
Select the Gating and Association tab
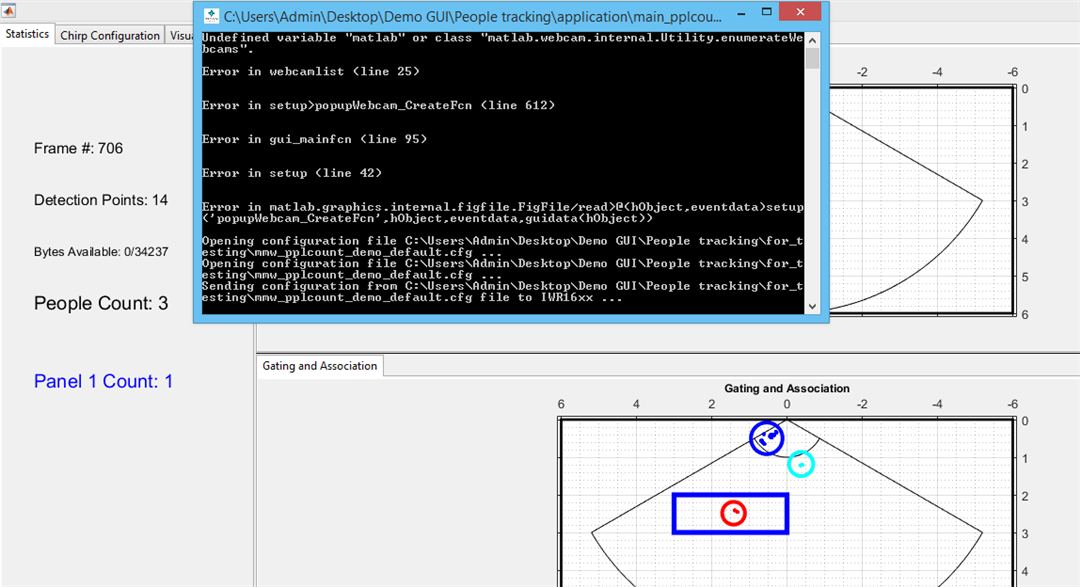tap(320, 366)
